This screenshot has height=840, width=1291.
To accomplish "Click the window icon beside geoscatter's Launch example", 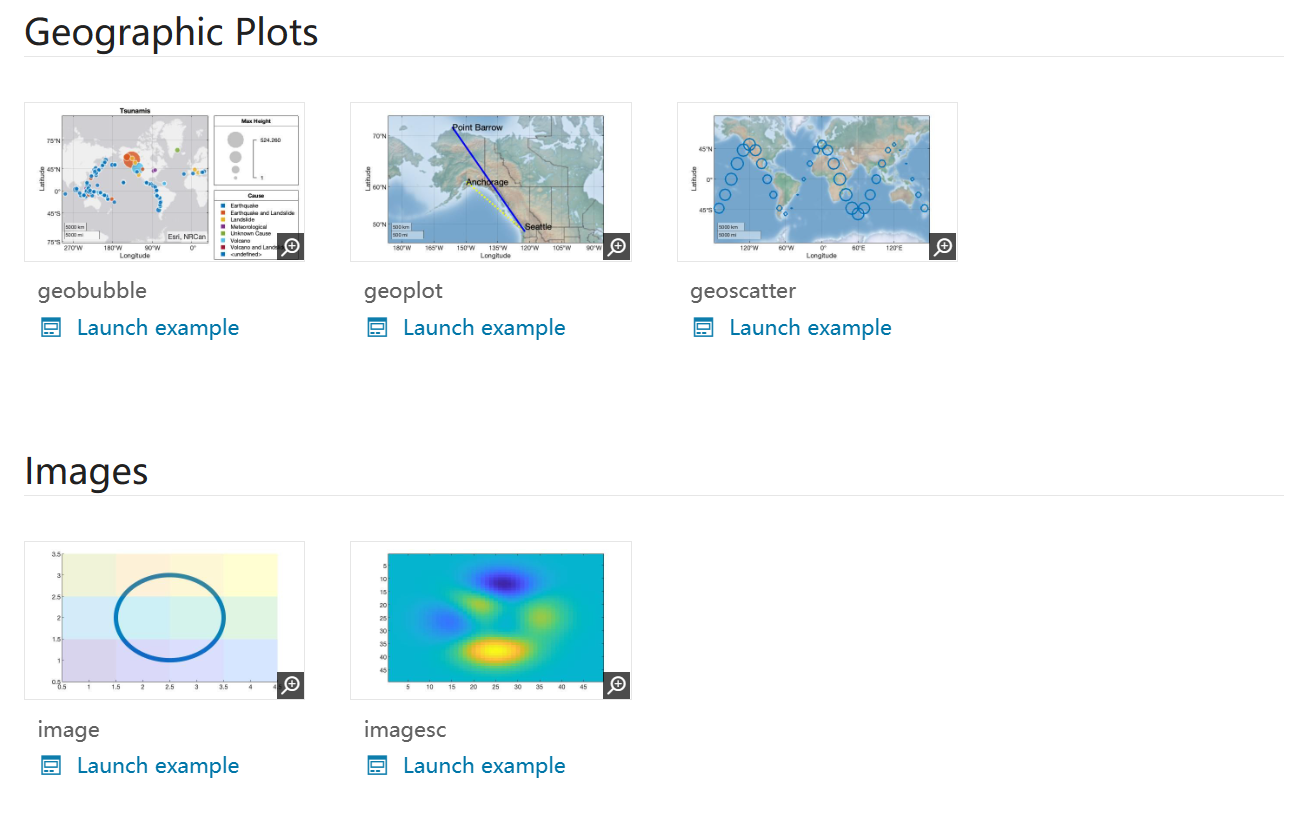I will tap(704, 328).
